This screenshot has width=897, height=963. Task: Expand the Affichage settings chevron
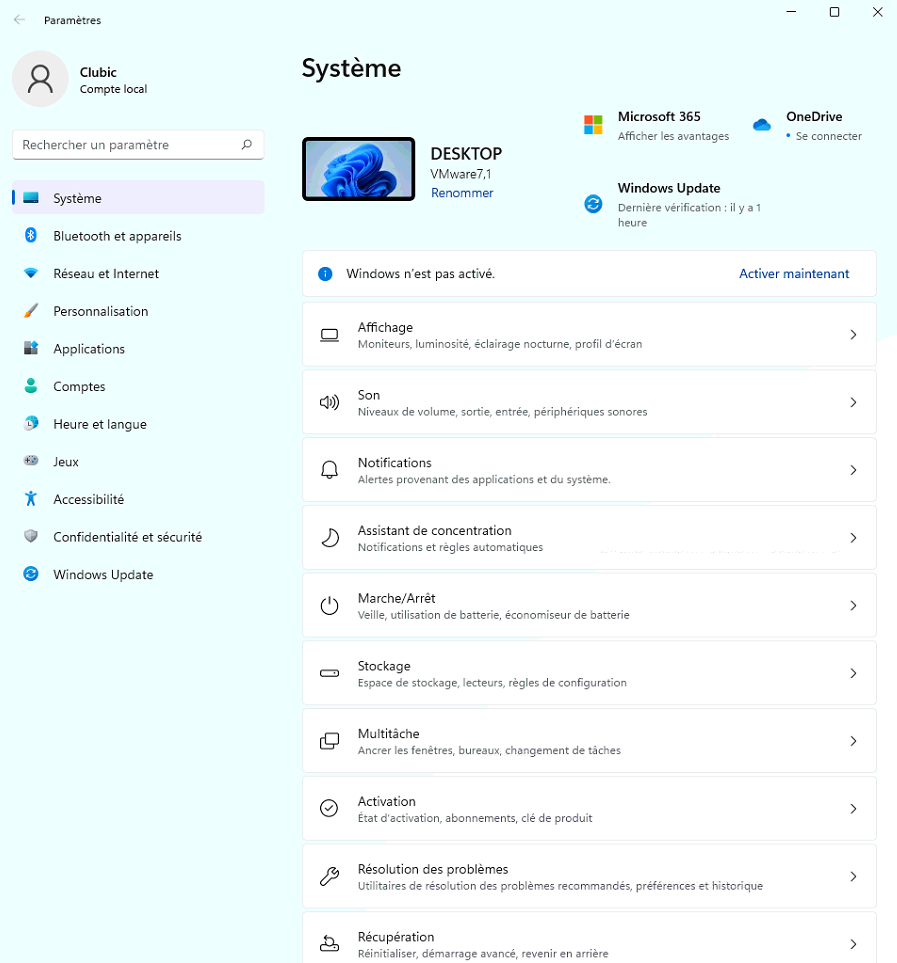pyautogui.click(x=853, y=335)
